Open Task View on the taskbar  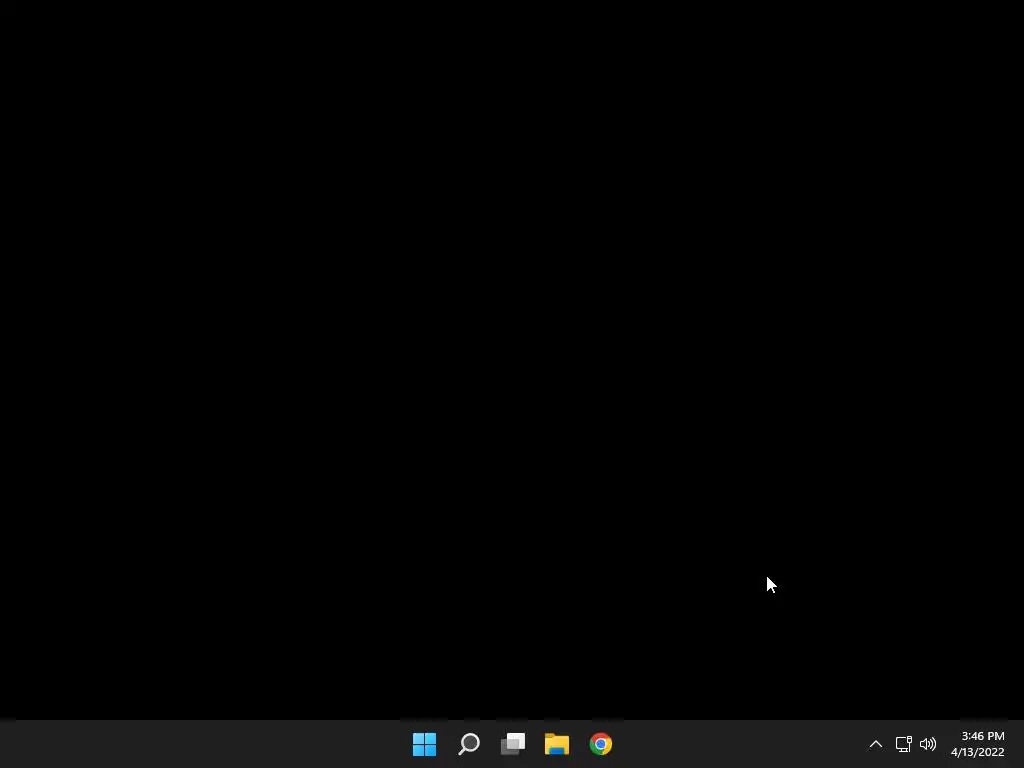pyautogui.click(x=513, y=744)
